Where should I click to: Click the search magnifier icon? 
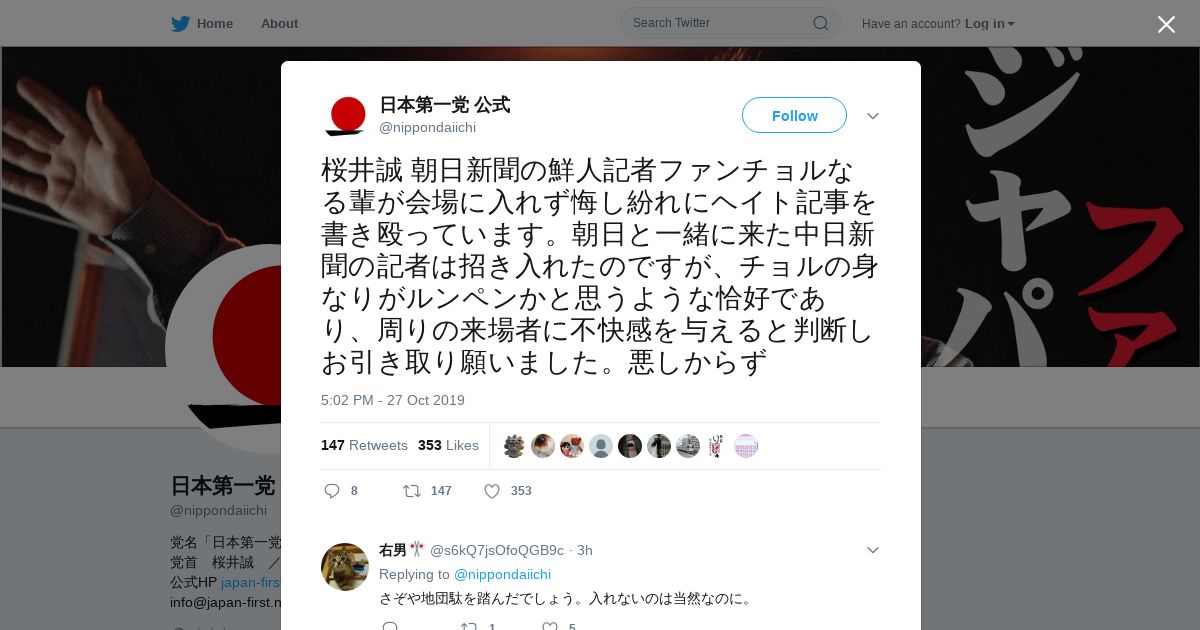point(820,23)
